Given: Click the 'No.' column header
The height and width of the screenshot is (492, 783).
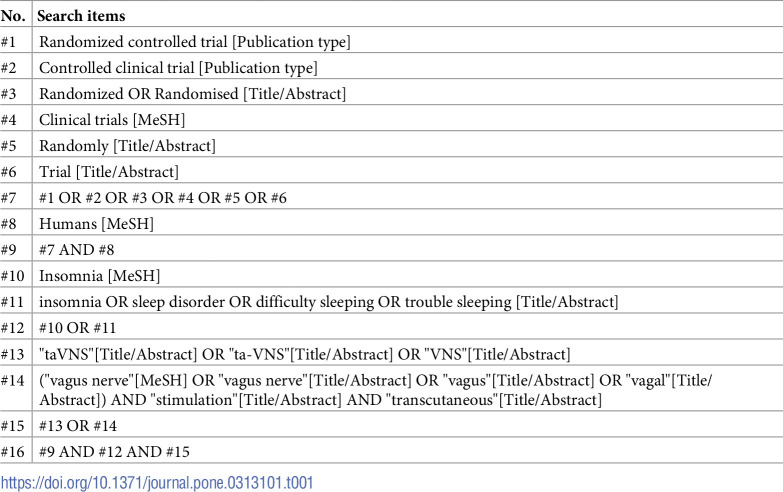Looking at the screenshot, I should 13,16.
